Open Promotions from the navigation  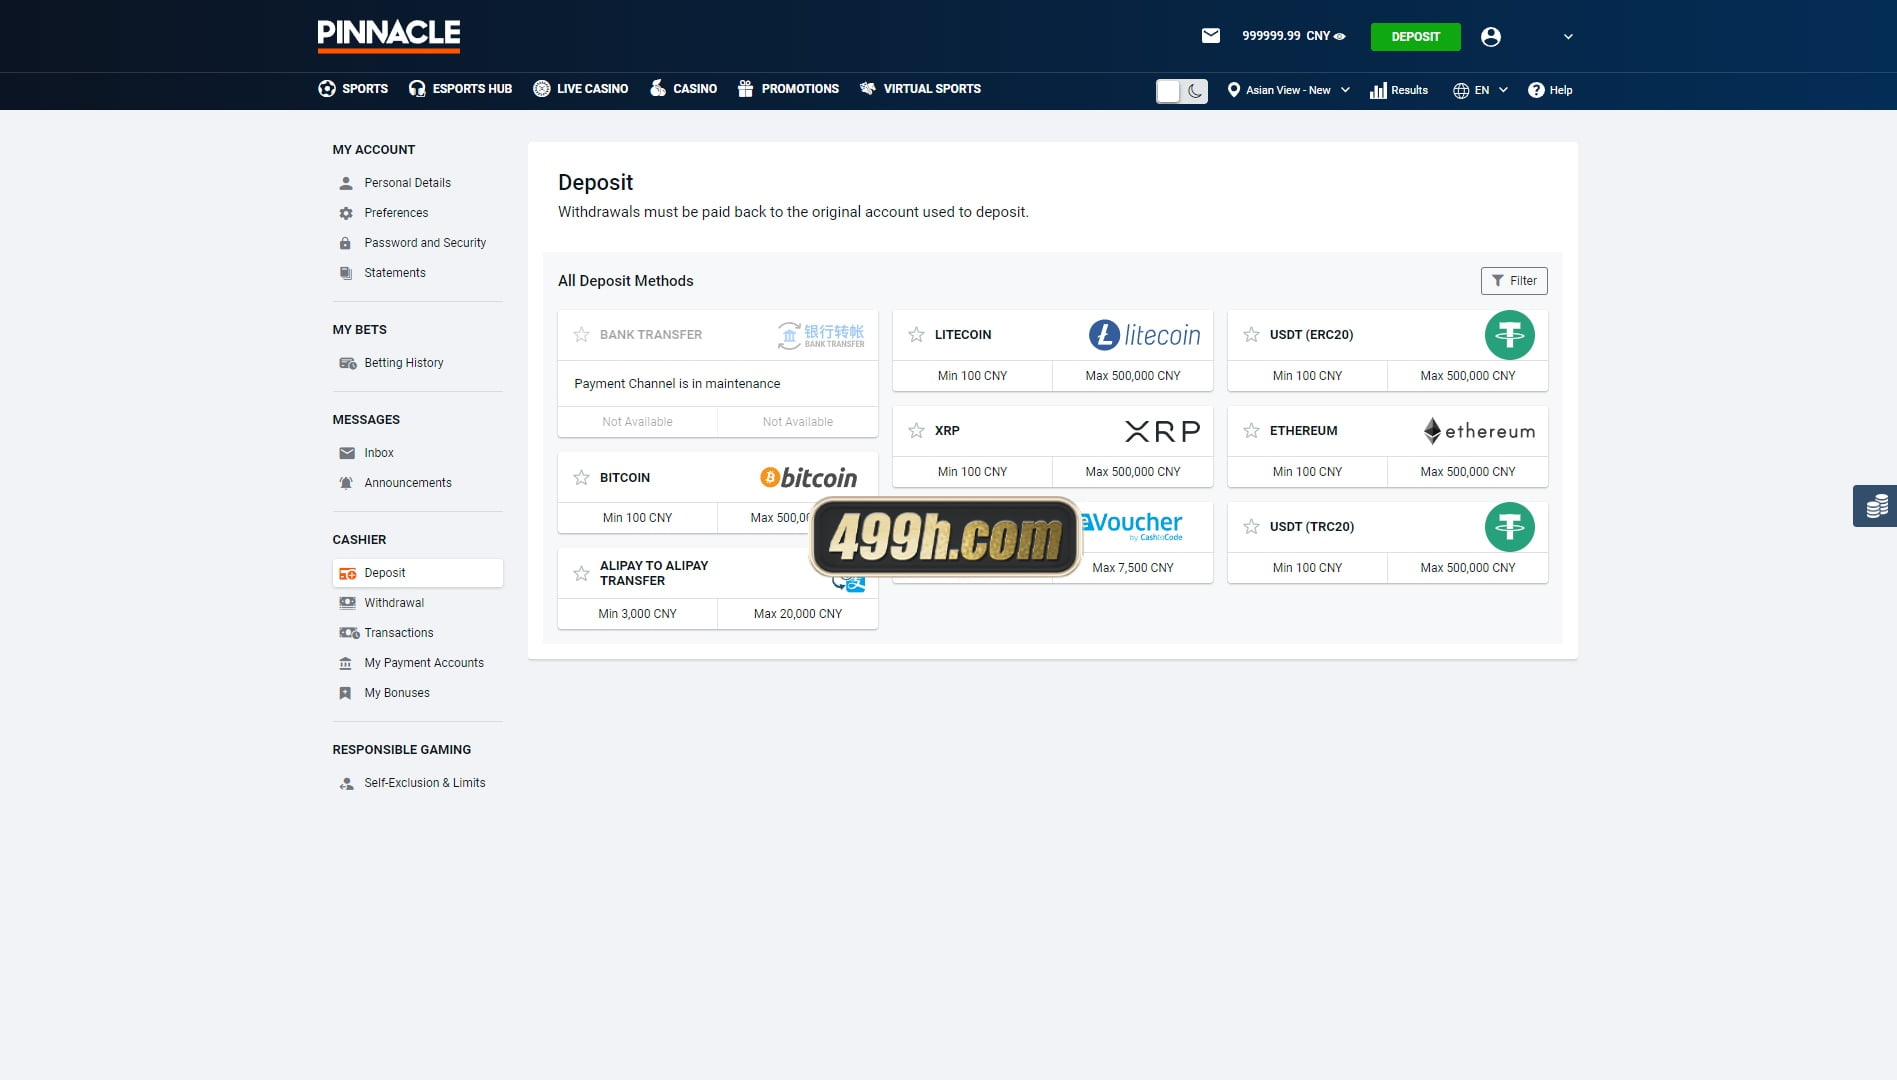tap(788, 89)
